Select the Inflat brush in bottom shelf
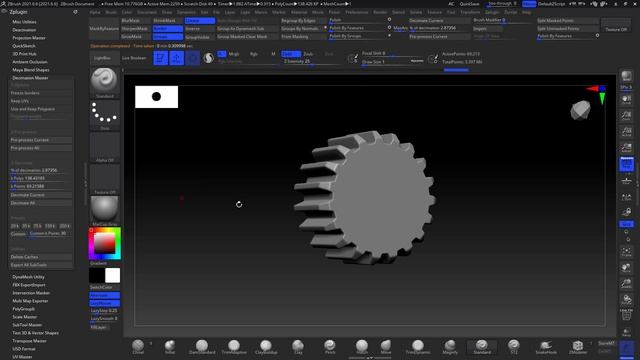The height and width of the screenshot is (360, 640). [170, 347]
